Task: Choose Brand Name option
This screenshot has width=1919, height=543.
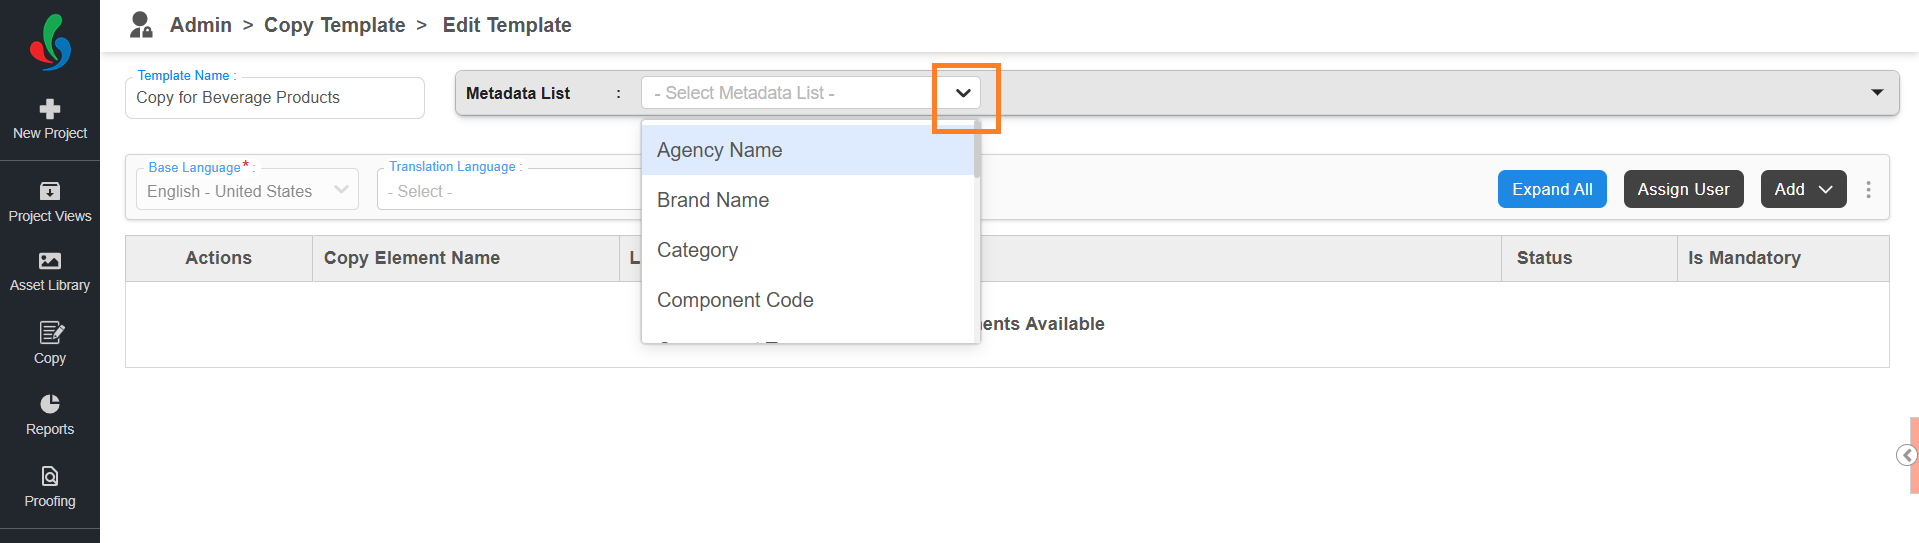Action: (712, 200)
